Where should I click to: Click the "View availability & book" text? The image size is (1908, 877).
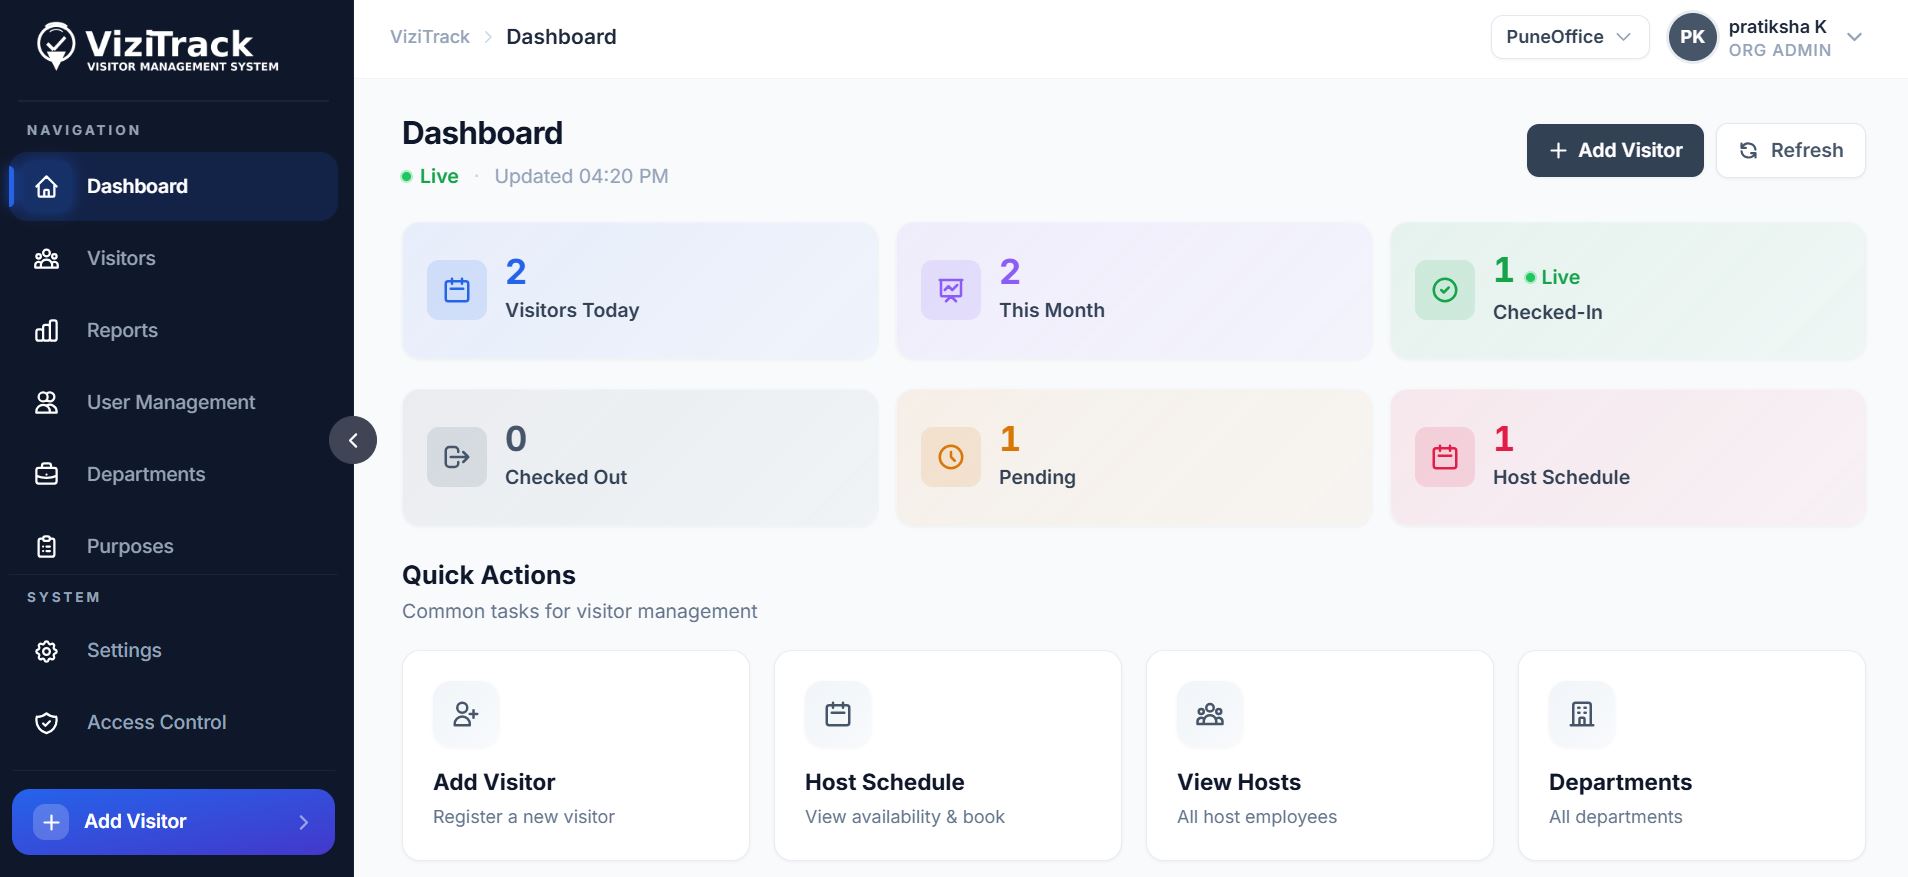[x=905, y=817]
